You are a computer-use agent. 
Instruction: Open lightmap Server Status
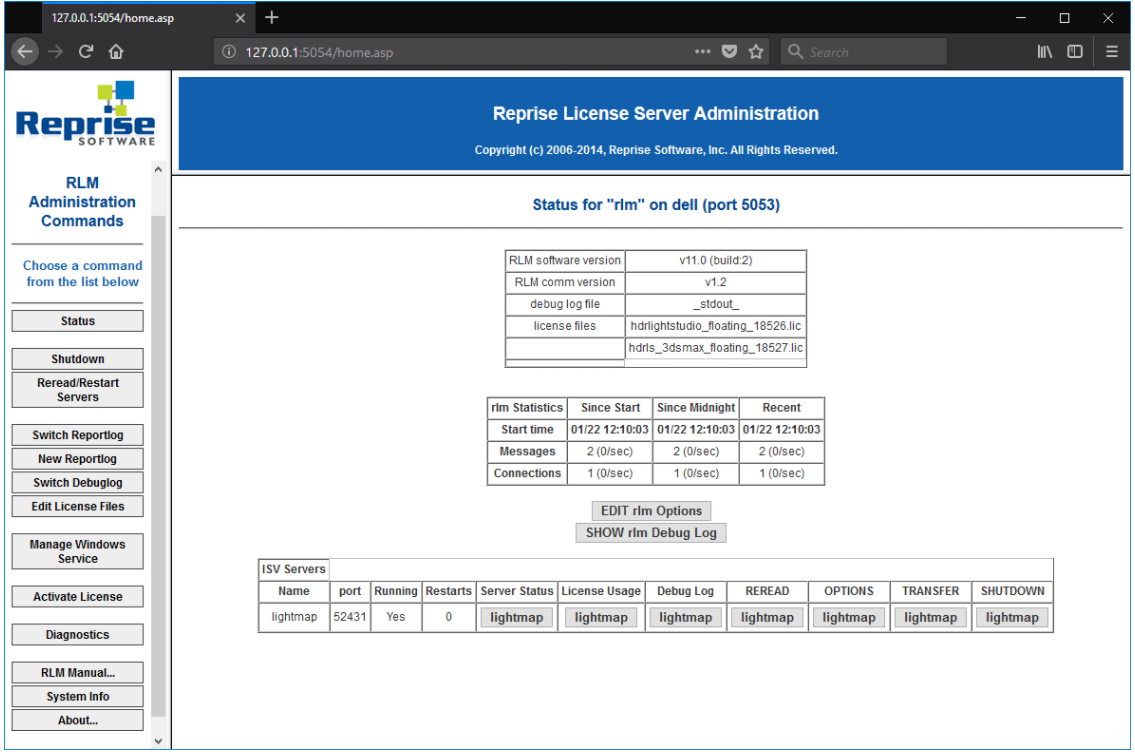(x=517, y=617)
